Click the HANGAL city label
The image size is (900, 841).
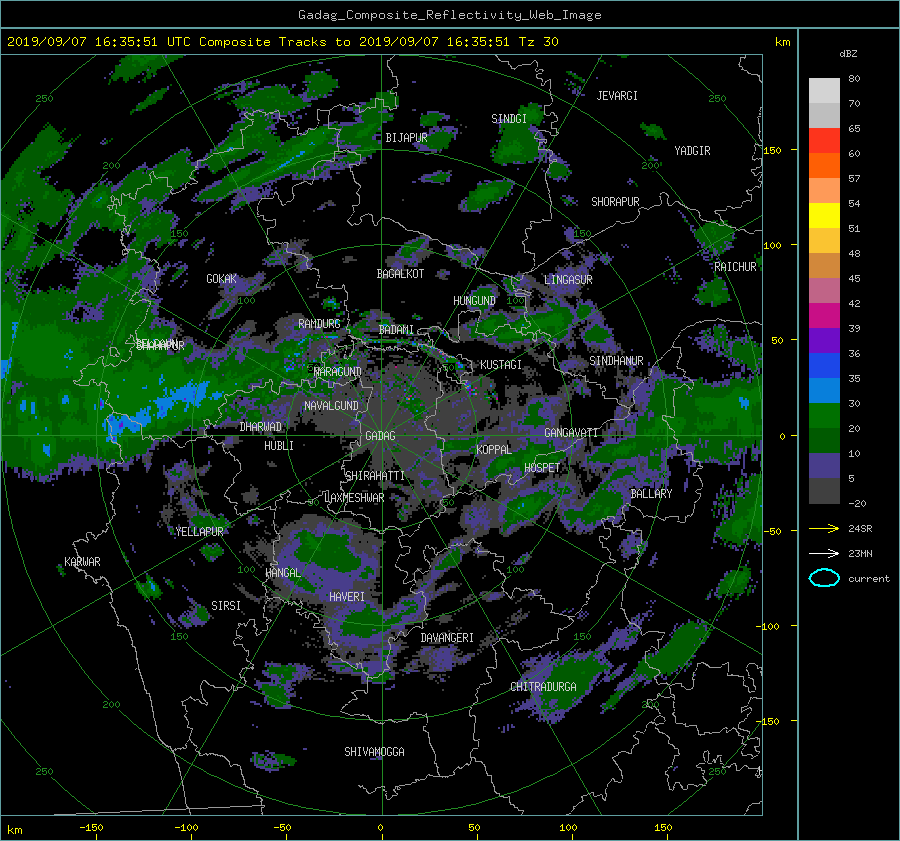click(283, 573)
